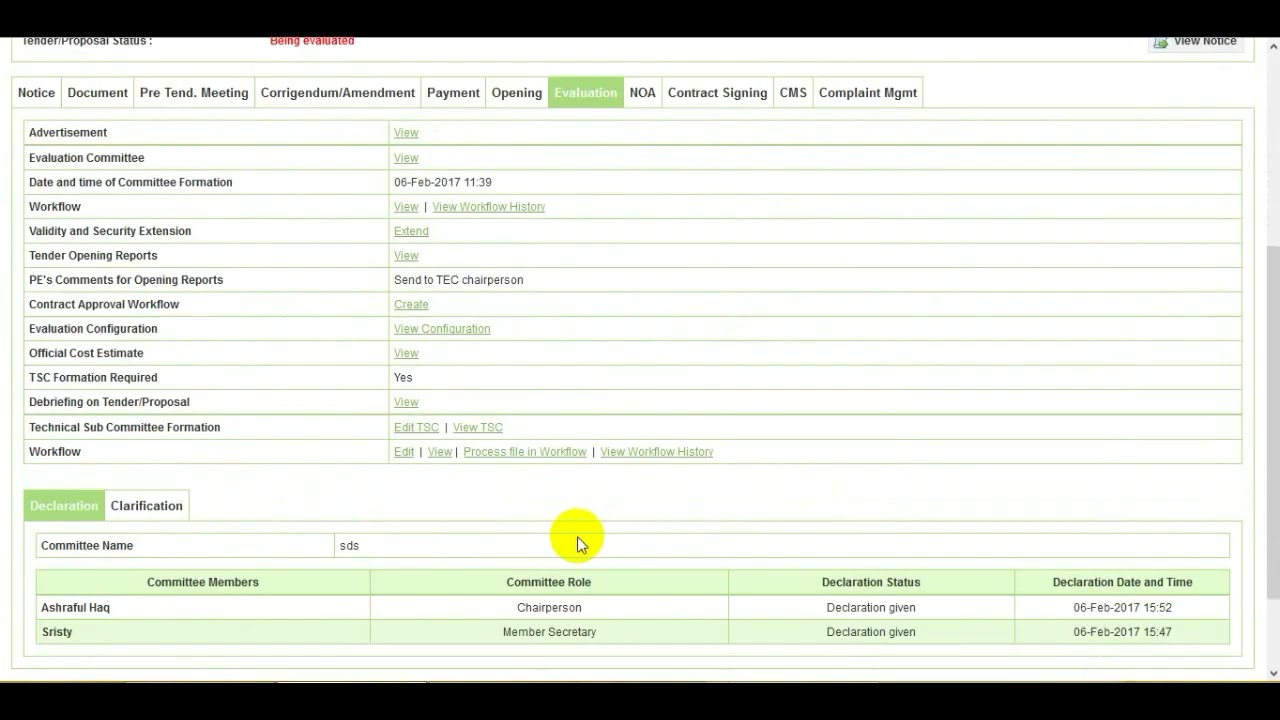Click Edit in the bottom Workflow row
Image resolution: width=1280 pixels, height=720 pixels.
pos(404,452)
